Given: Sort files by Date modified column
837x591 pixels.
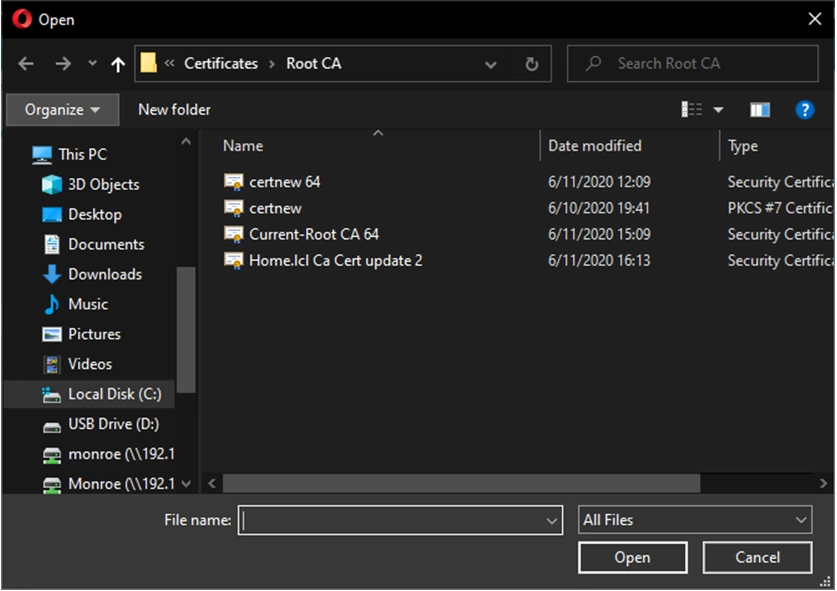Looking at the screenshot, I should (x=594, y=146).
